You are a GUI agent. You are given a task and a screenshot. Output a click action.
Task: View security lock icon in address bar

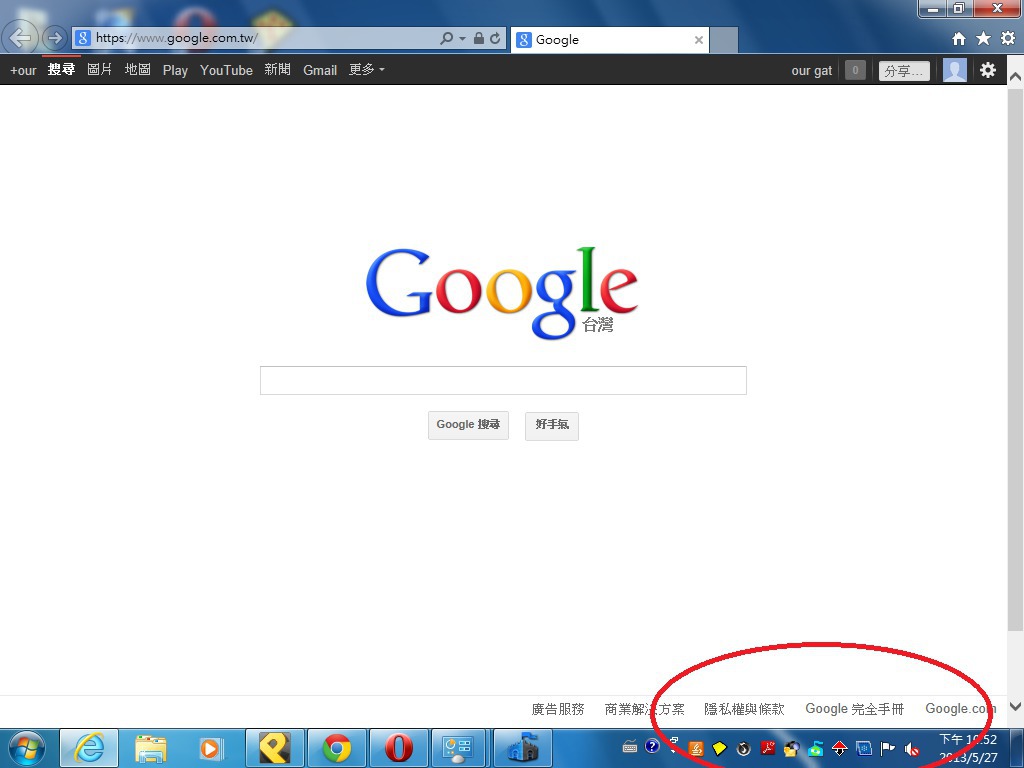click(479, 39)
